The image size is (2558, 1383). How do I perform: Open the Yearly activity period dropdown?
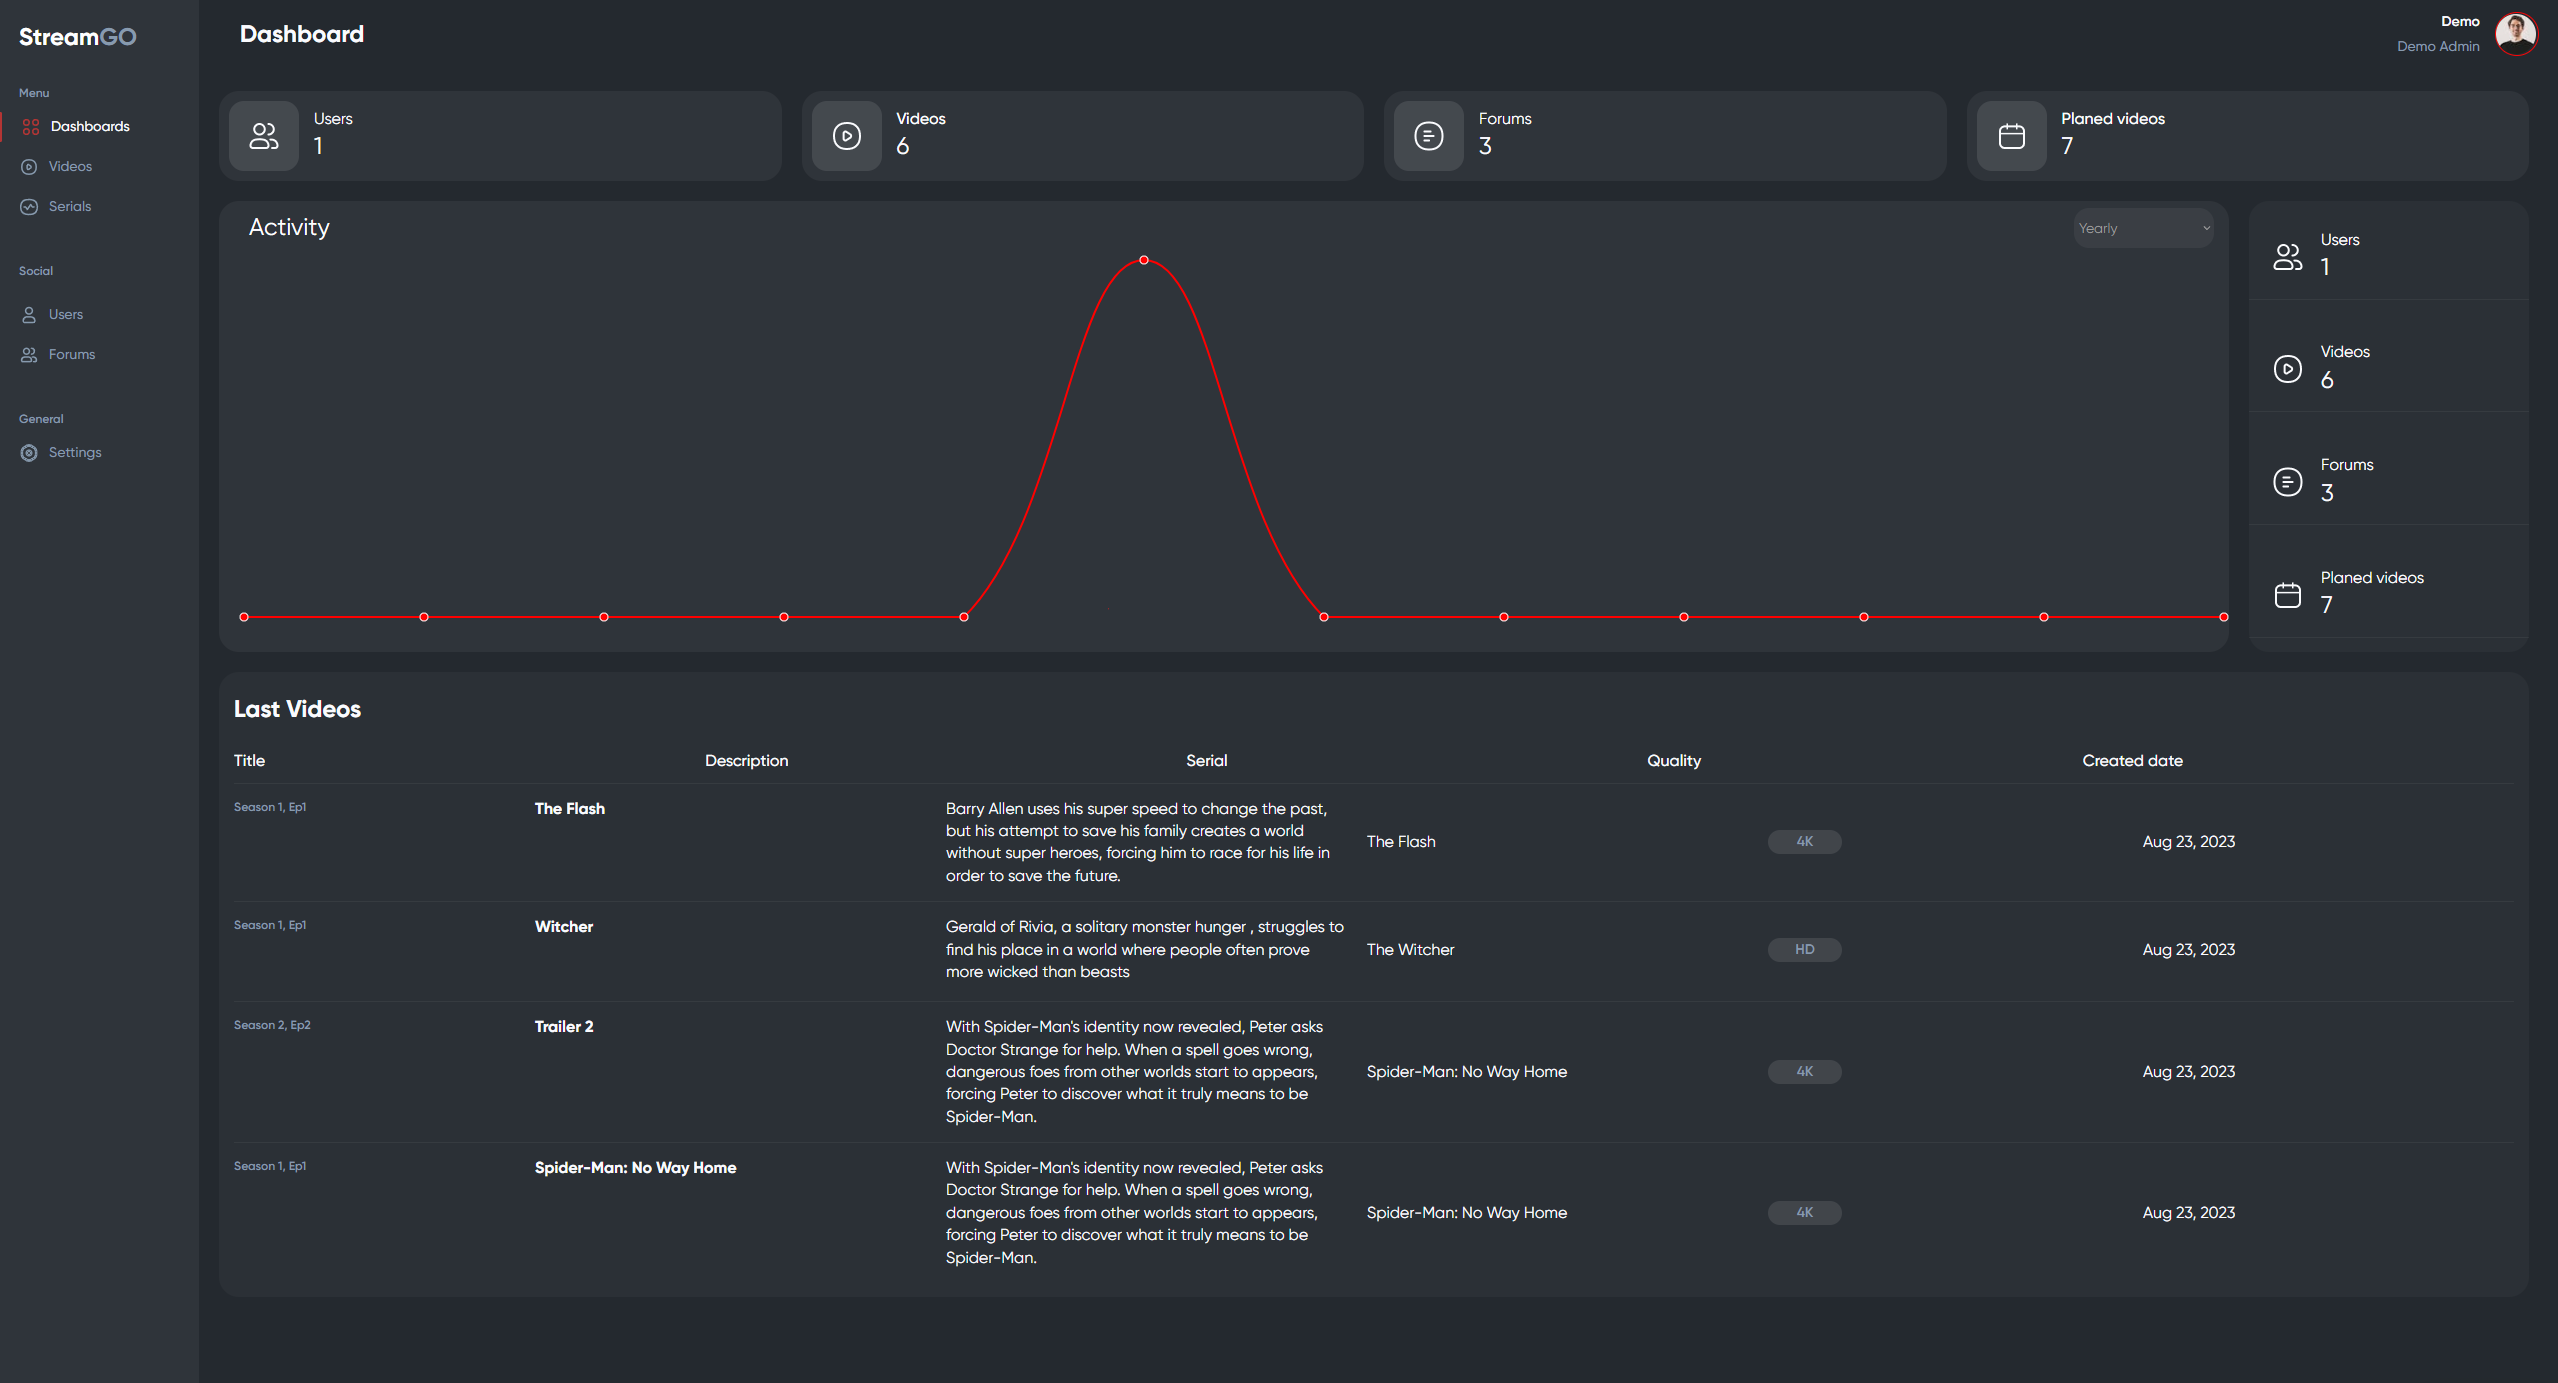click(2143, 228)
